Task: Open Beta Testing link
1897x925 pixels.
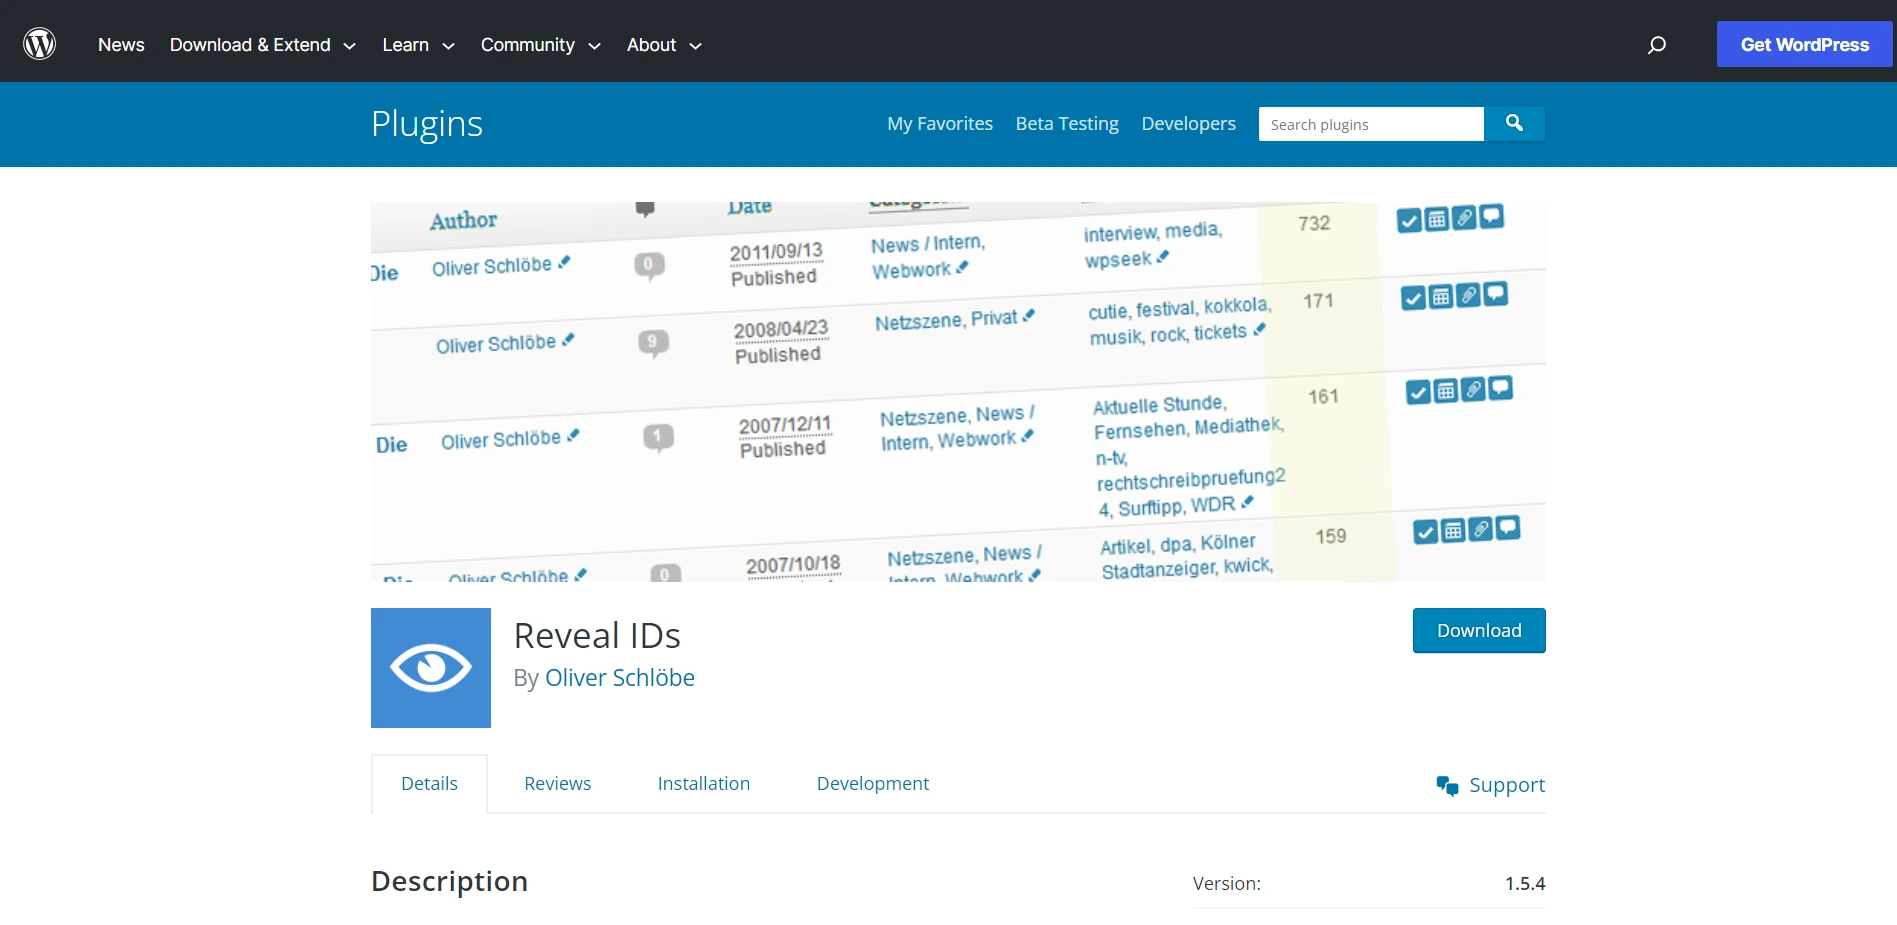Action: pos(1067,124)
